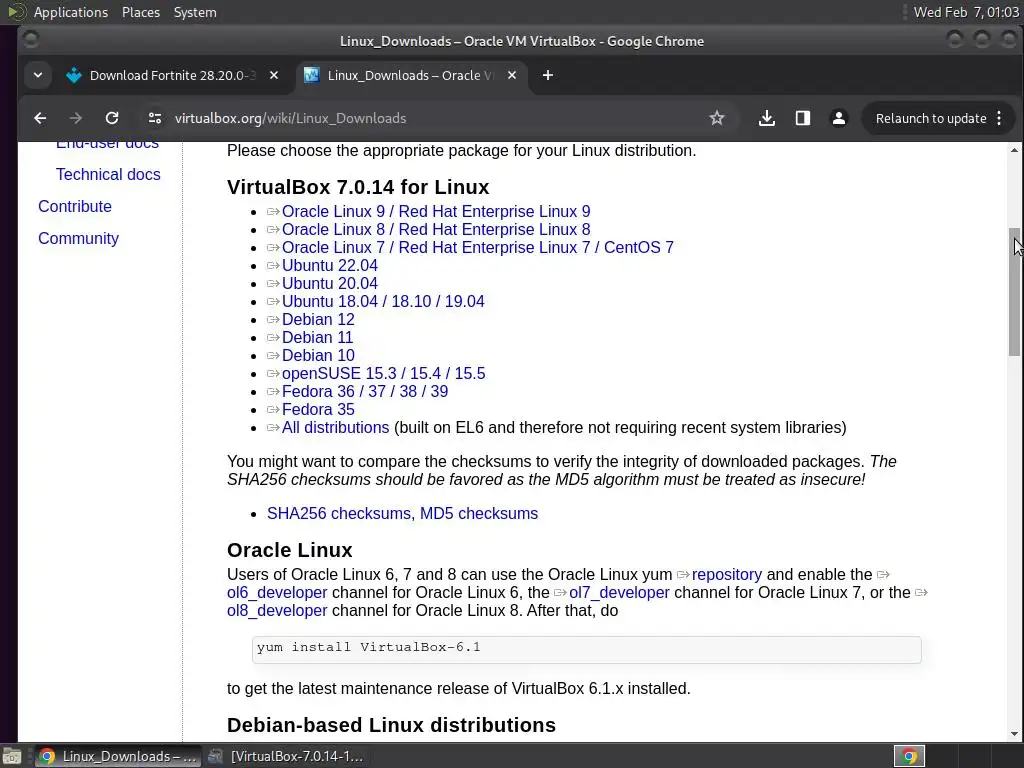Click the clock showing Wed Feb 7
The width and height of the screenshot is (1024, 768).
966,12
